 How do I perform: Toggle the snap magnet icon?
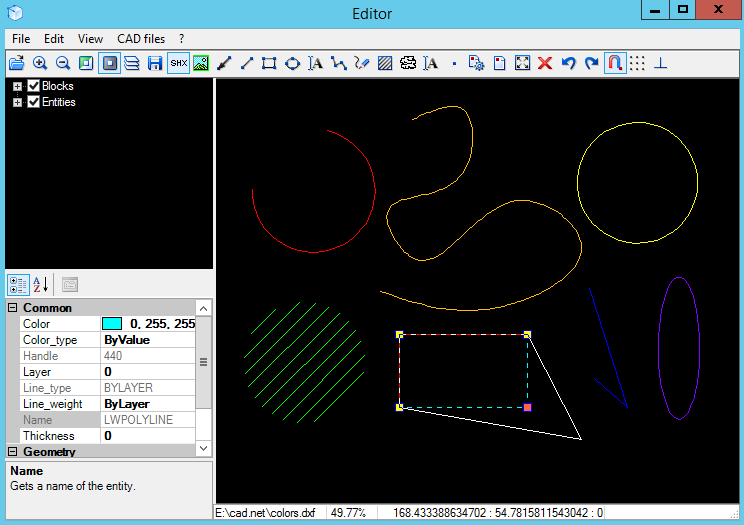[x=615, y=63]
